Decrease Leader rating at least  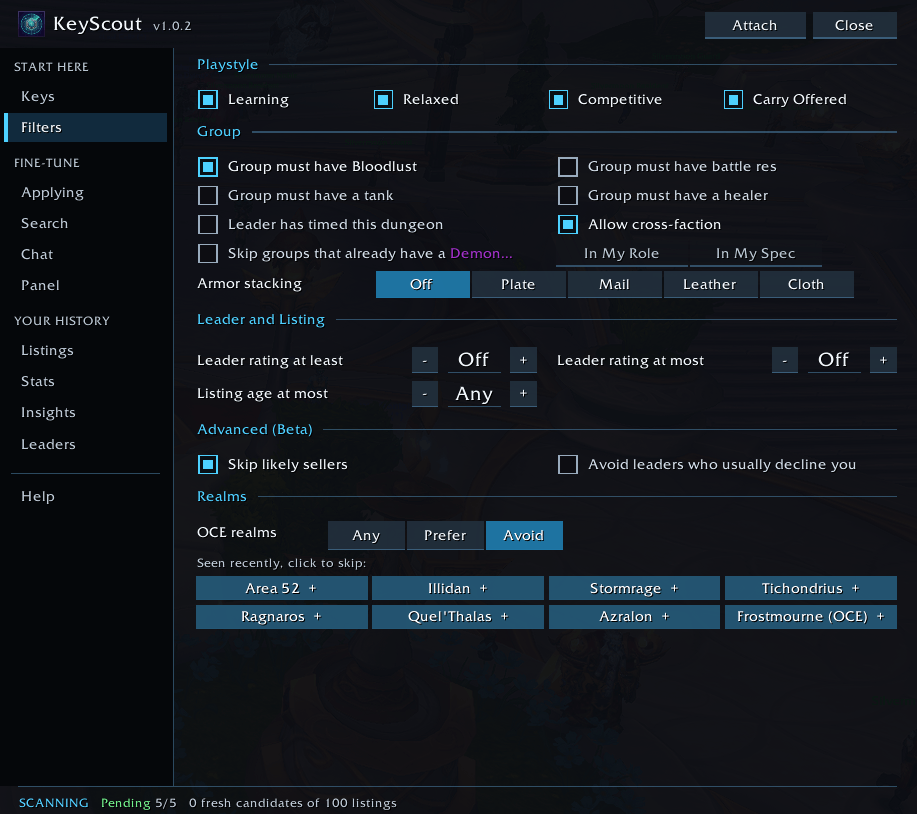[x=425, y=360]
